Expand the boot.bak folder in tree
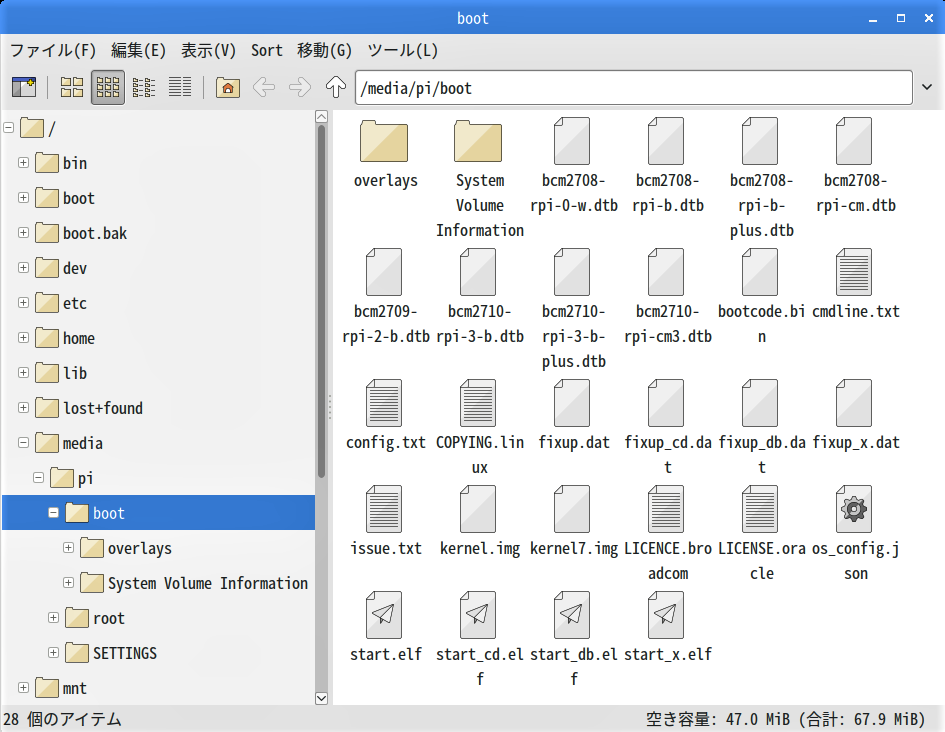This screenshot has height=732, width=945. 24,233
